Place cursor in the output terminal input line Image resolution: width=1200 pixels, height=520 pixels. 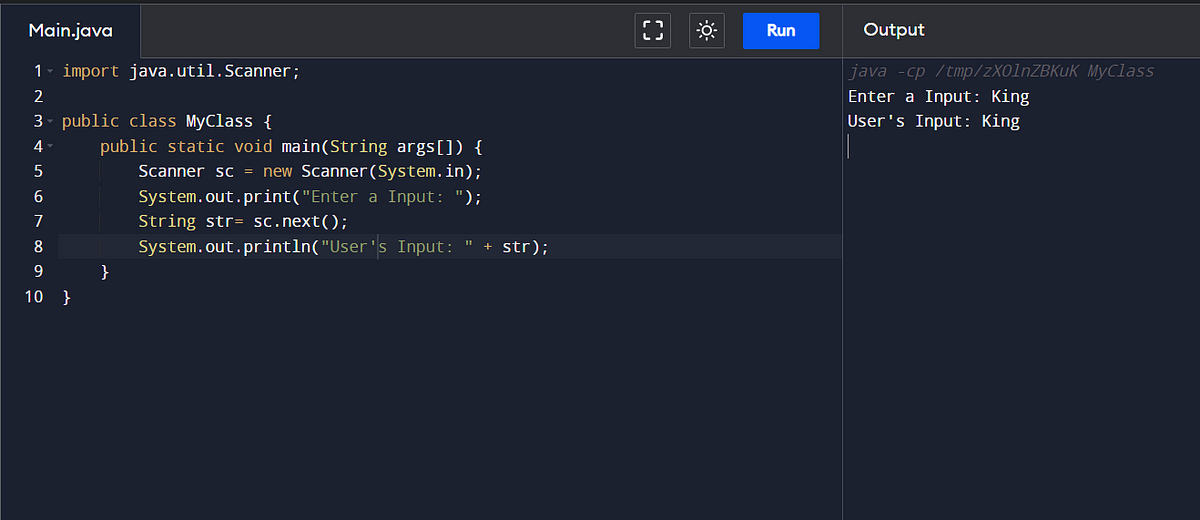pos(1020,146)
